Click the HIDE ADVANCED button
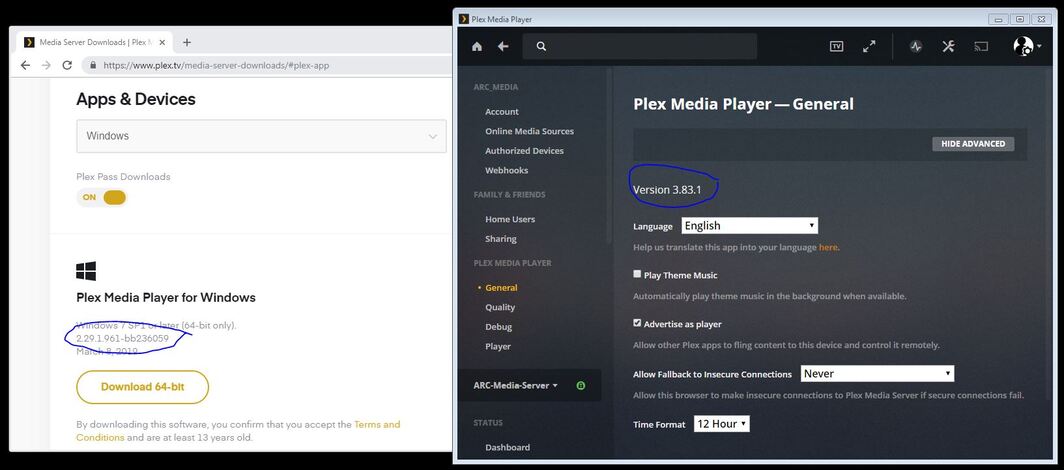This screenshot has width=1064, height=470. tap(973, 144)
